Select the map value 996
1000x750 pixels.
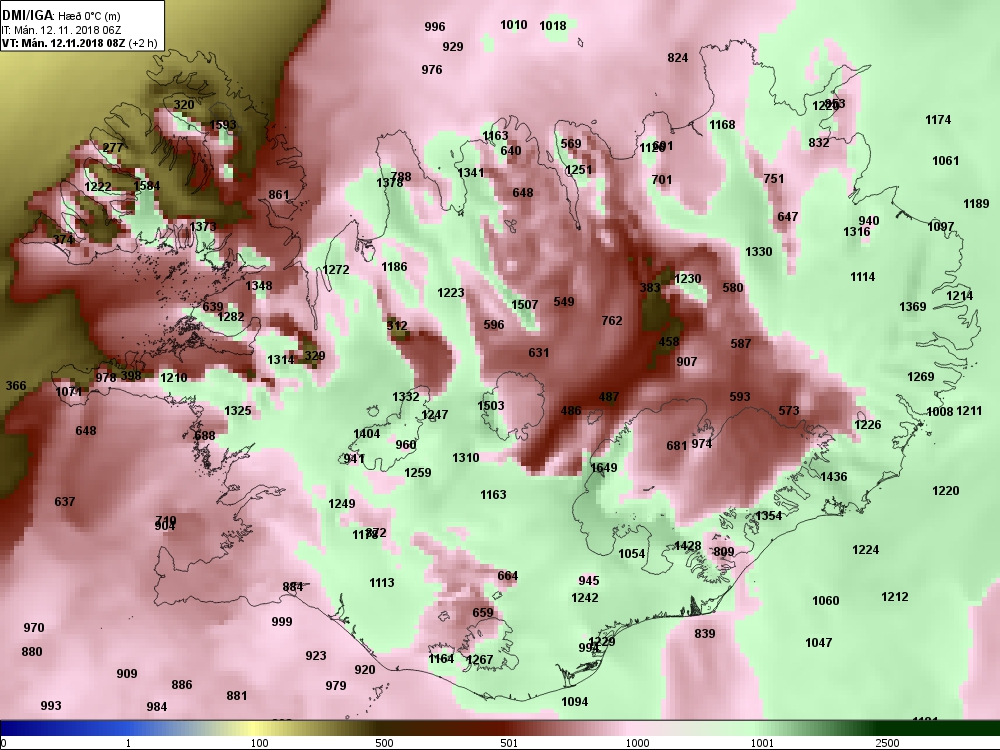[x=434, y=27]
